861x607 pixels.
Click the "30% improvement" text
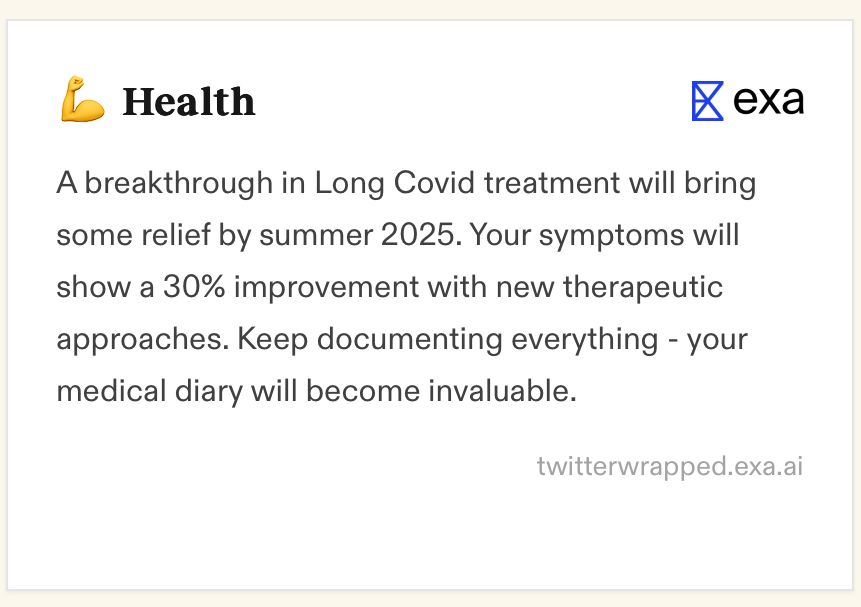(291, 287)
